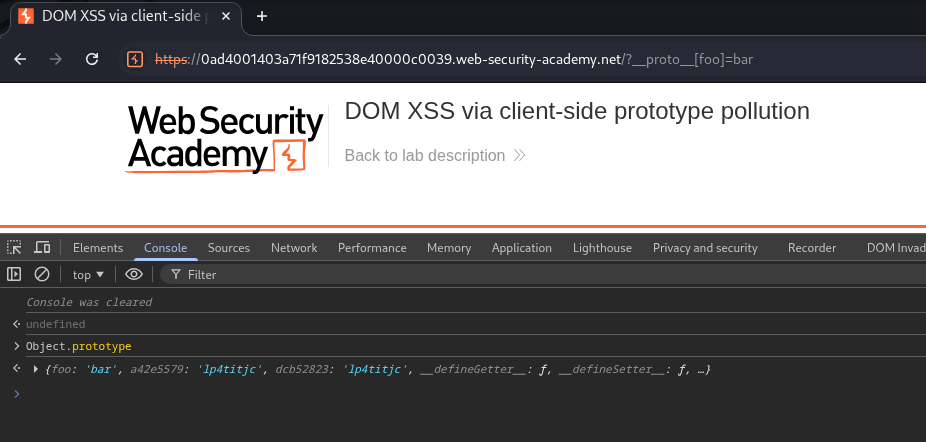This screenshot has width=926, height=442.
Task: Activate the inspect element picker icon
Action: coord(14,248)
